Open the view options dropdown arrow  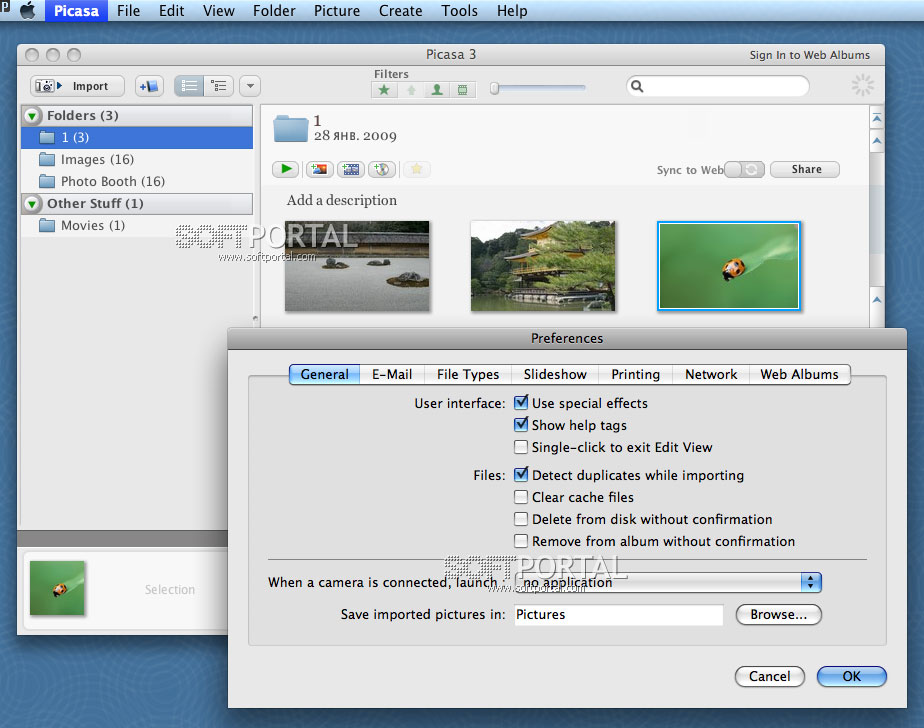250,86
